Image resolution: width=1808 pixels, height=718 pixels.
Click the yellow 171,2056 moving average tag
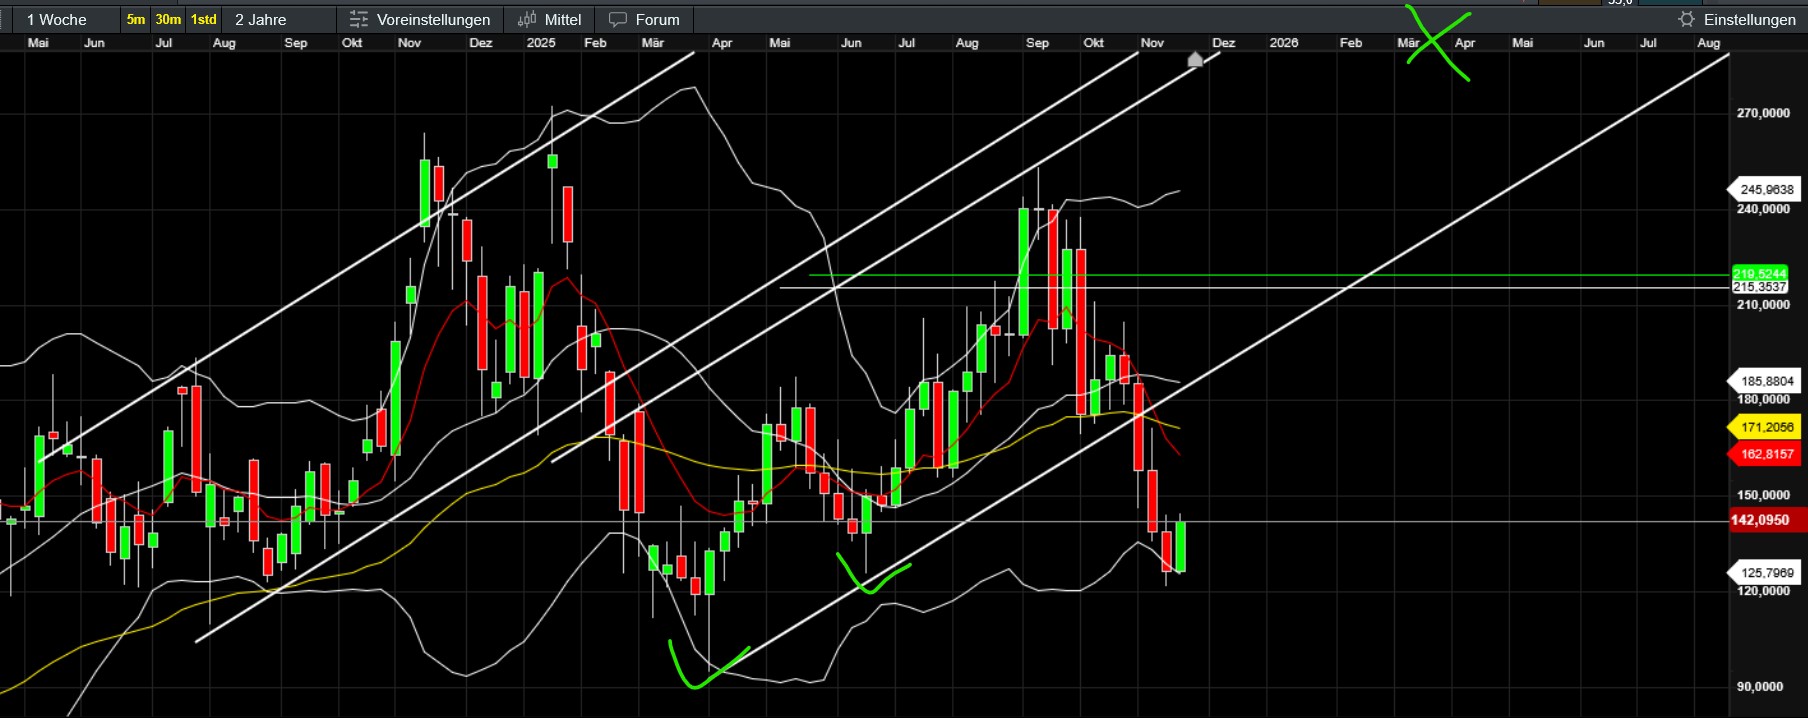1766,427
